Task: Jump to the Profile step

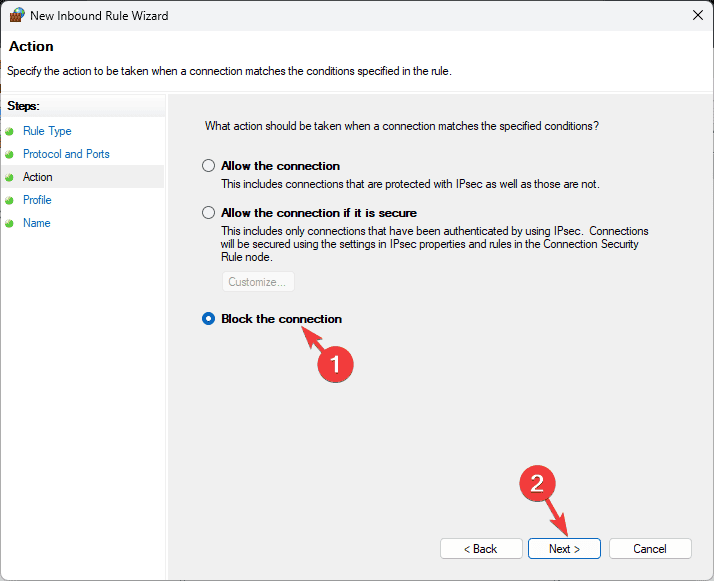Action: click(37, 200)
